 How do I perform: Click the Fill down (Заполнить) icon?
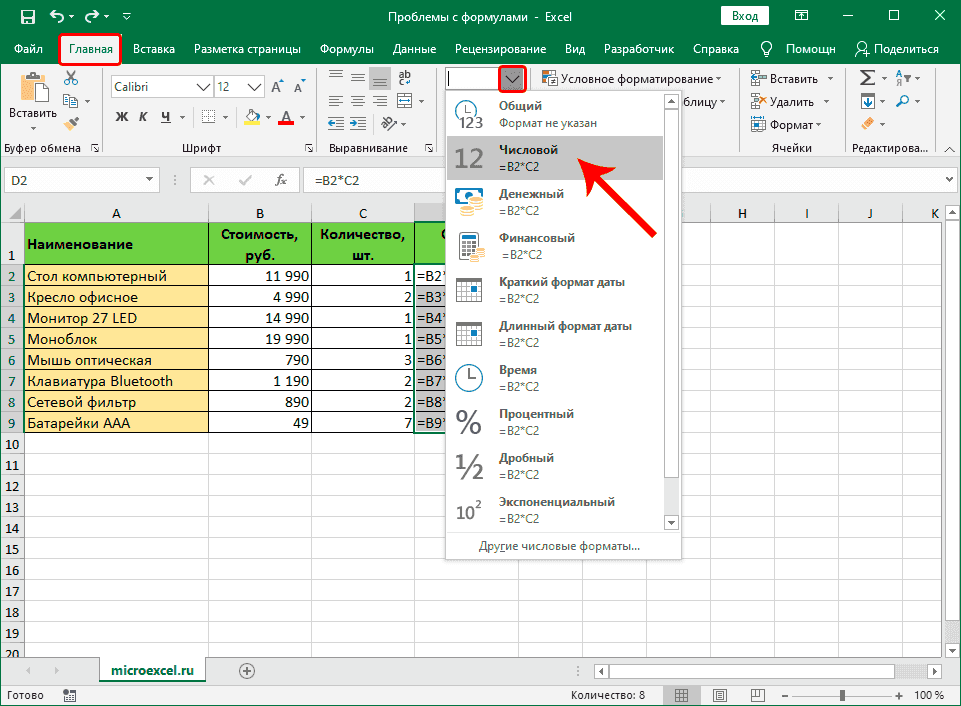point(868,101)
